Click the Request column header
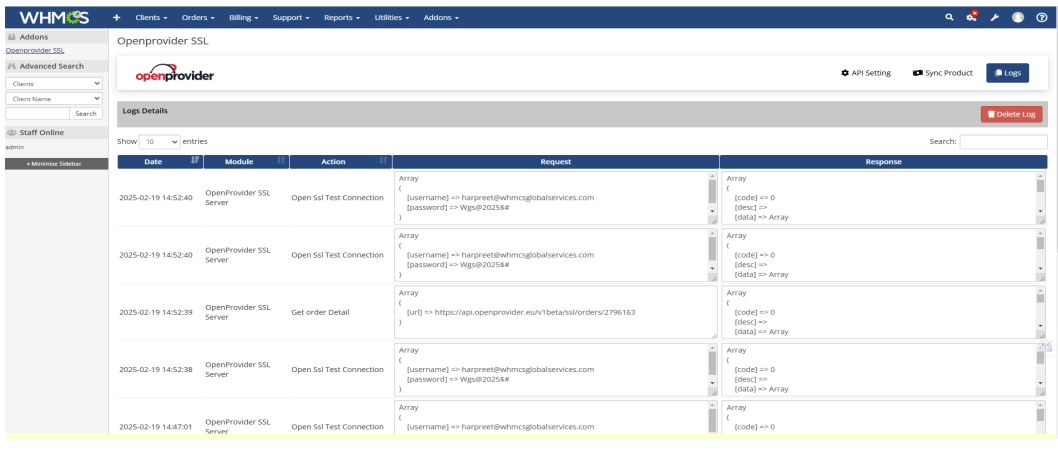 [x=555, y=162]
